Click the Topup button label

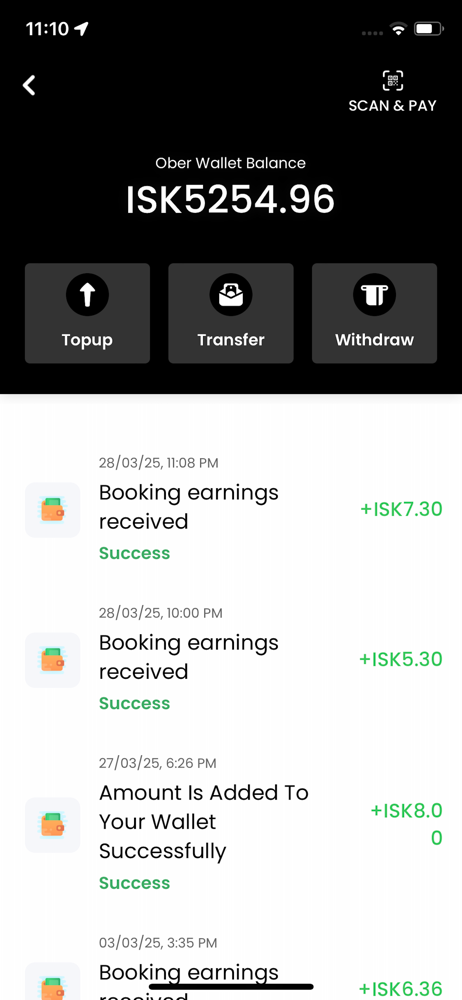point(87,340)
